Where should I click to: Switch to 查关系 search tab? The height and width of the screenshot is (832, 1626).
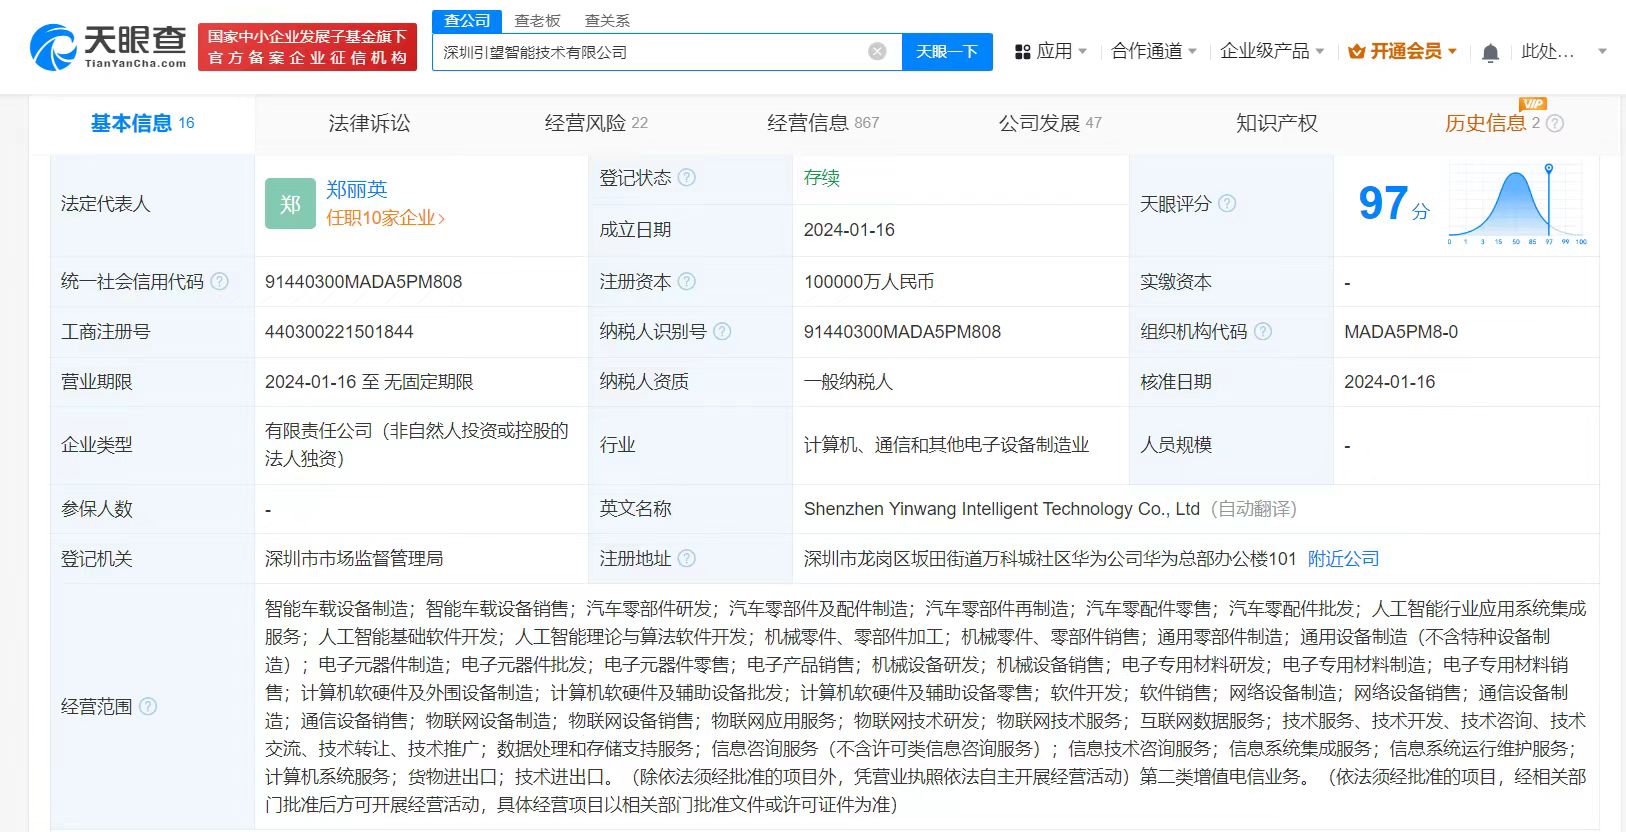pos(607,21)
